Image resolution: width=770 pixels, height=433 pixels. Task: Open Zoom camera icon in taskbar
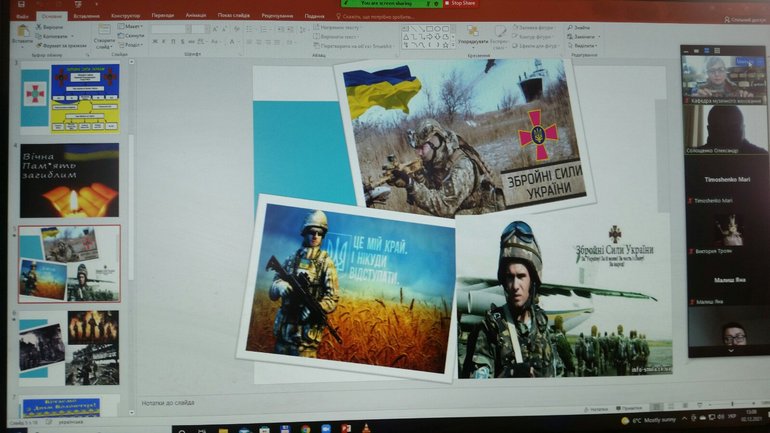(326, 429)
